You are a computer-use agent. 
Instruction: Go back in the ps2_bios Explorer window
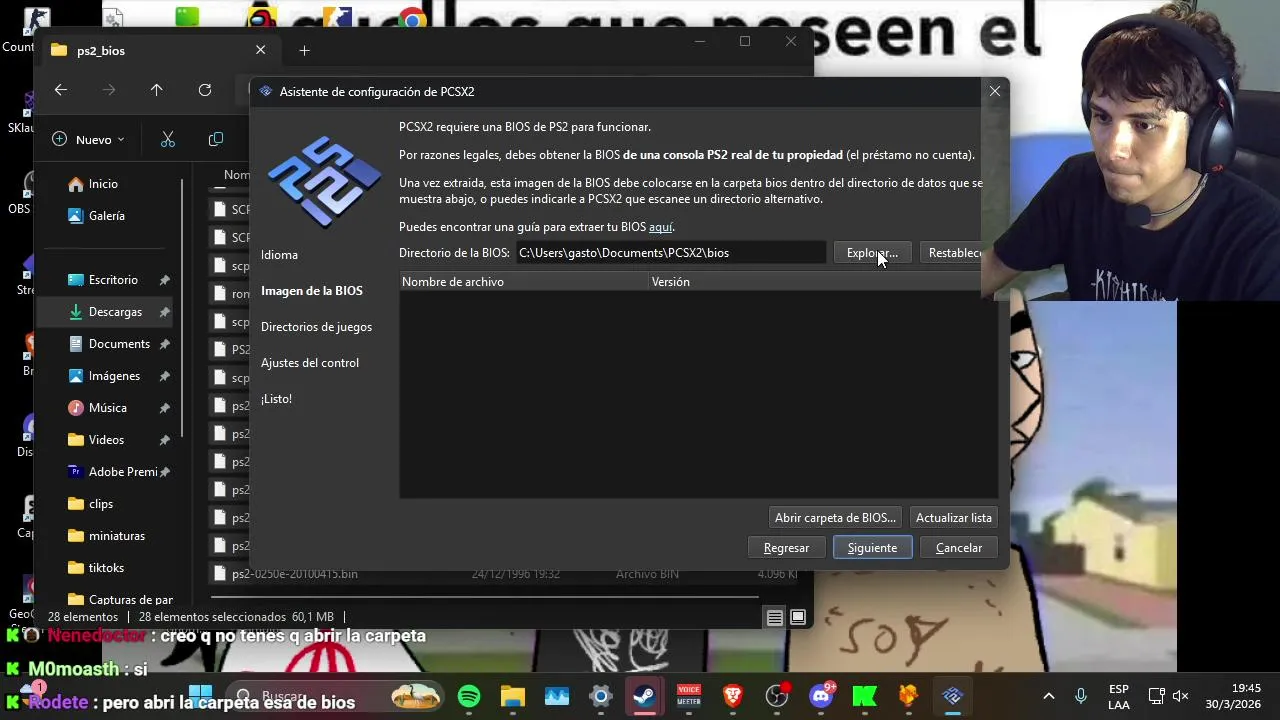pos(61,90)
